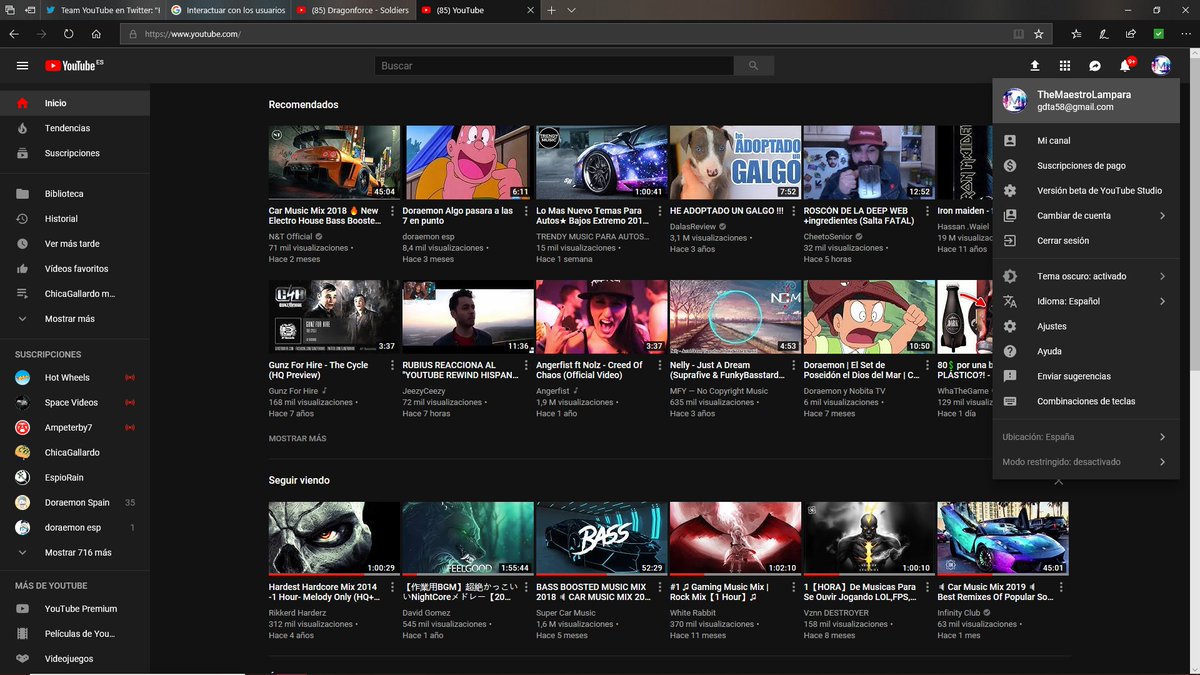1200x675 pixels.
Task: Open YouTube Premium in sidebar
Action: (x=75, y=609)
